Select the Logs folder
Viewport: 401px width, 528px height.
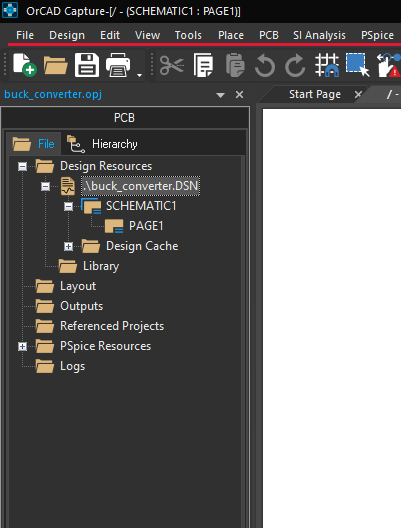(72, 366)
